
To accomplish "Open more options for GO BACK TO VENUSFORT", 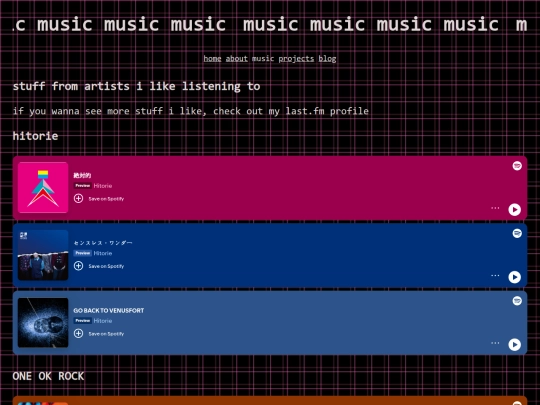I will [495, 343].
